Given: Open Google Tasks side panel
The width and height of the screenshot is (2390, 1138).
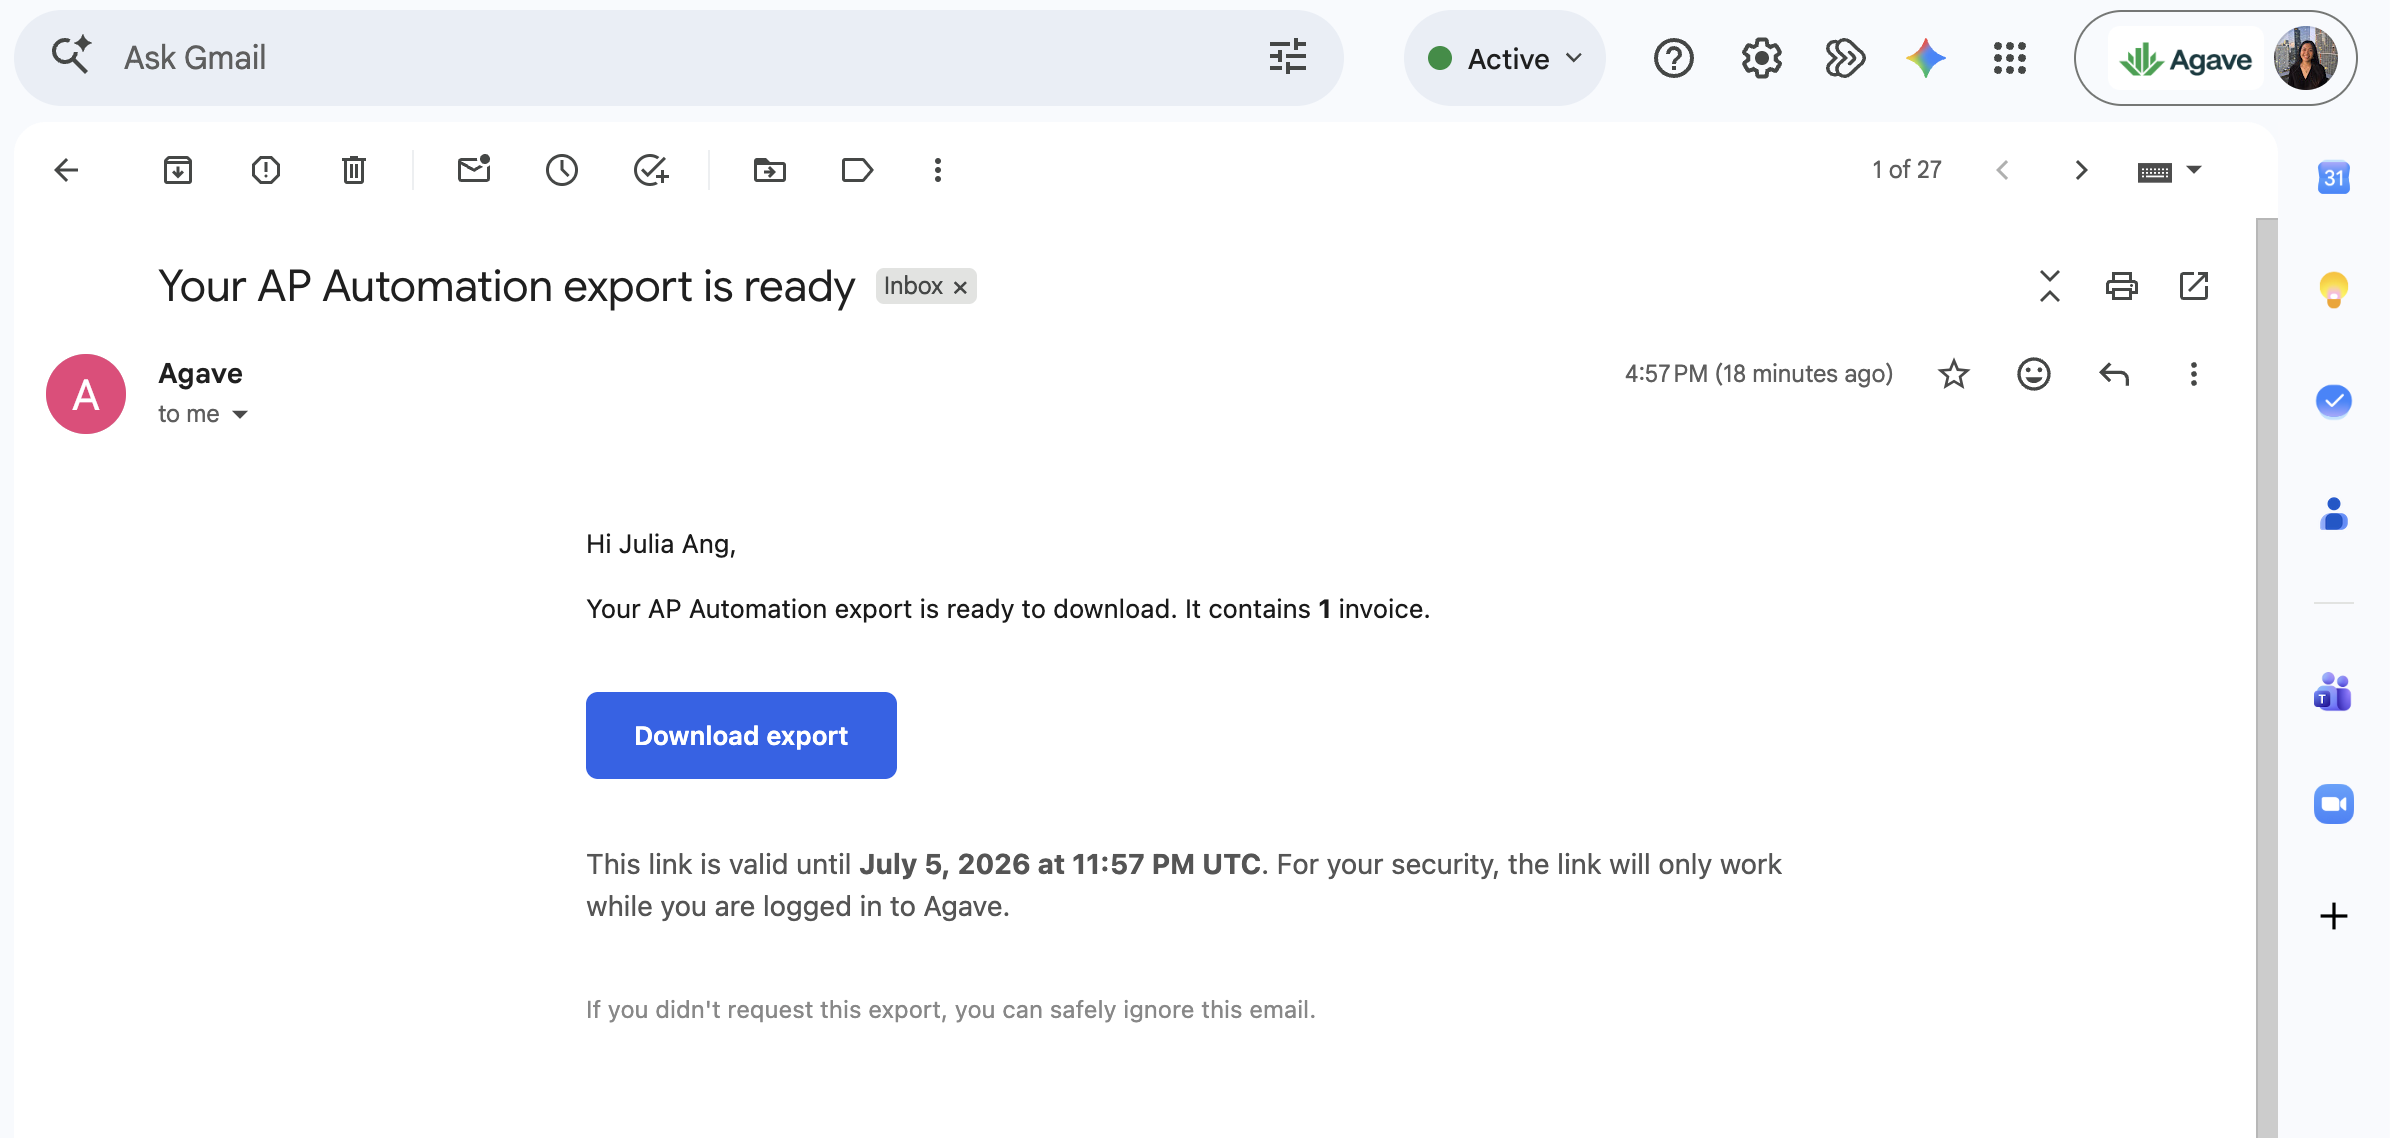Looking at the screenshot, I should point(2334,401).
